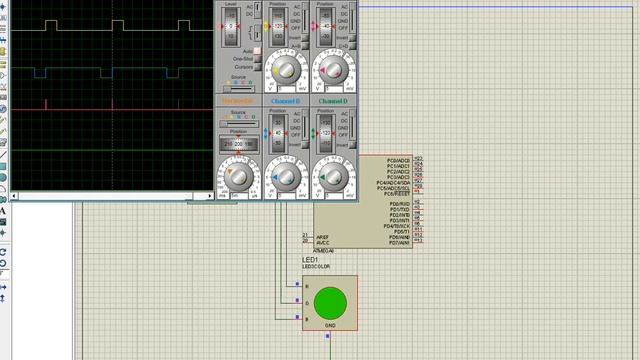Click oscilloscope scrollbar right arrow
Viewport: 640px width, 360px height.
(210, 196)
